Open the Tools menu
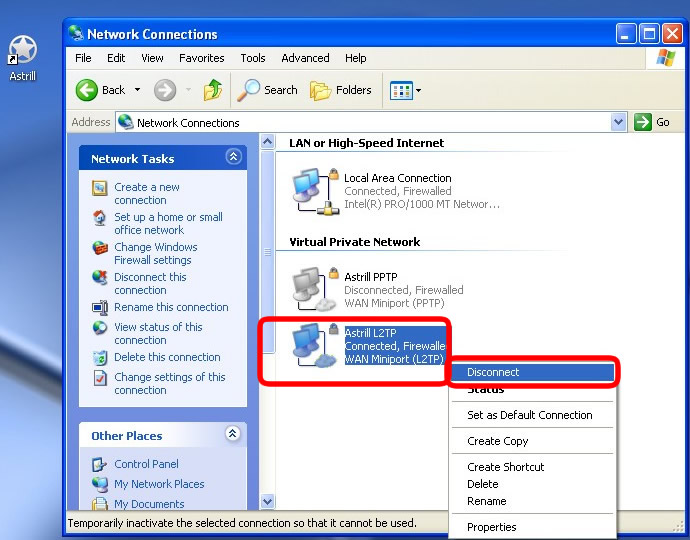690x540 pixels. 253,58
